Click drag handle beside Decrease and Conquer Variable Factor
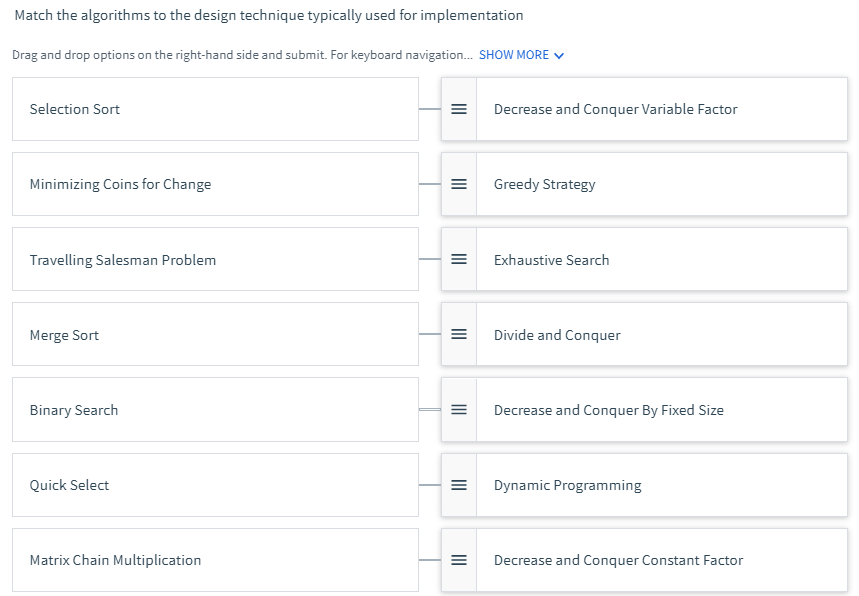Screen dimensions: 859x596 [459, 109]
